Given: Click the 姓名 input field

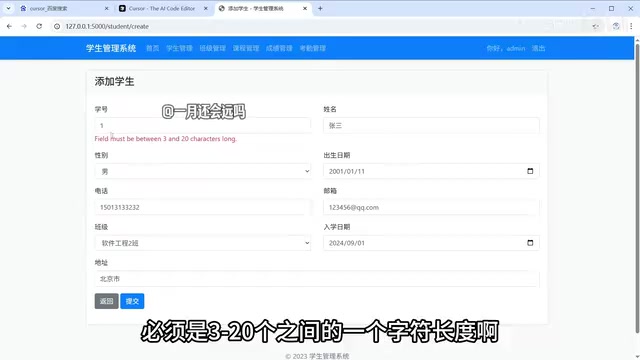Looking at the screenshot, I should pos(431,125).
